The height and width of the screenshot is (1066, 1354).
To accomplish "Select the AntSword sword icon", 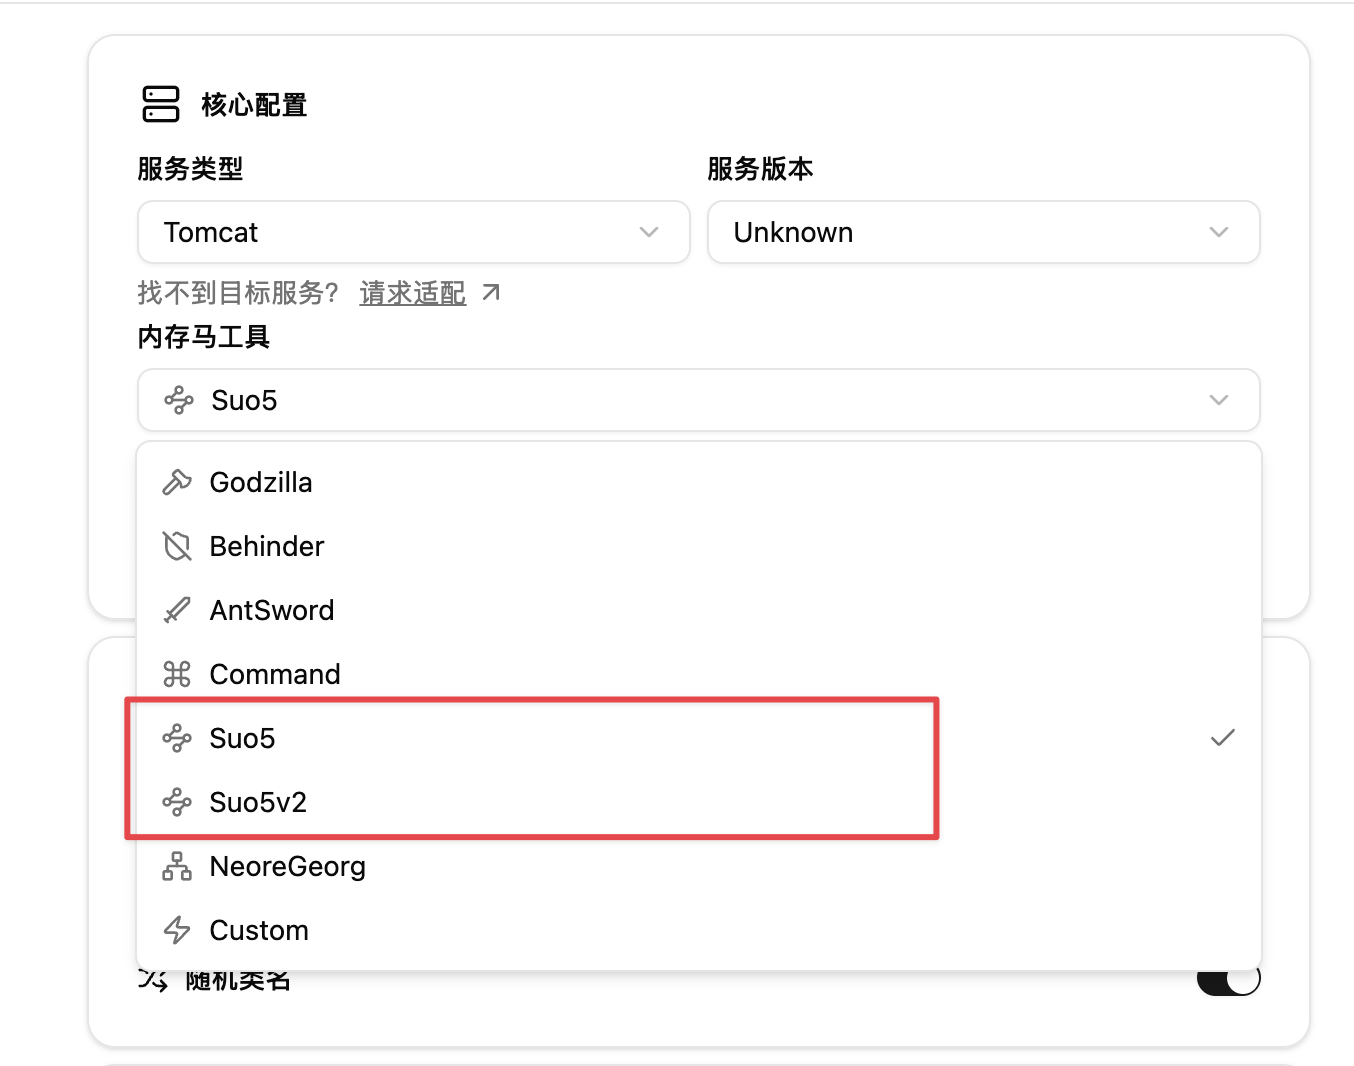I will tap(177, 610).
